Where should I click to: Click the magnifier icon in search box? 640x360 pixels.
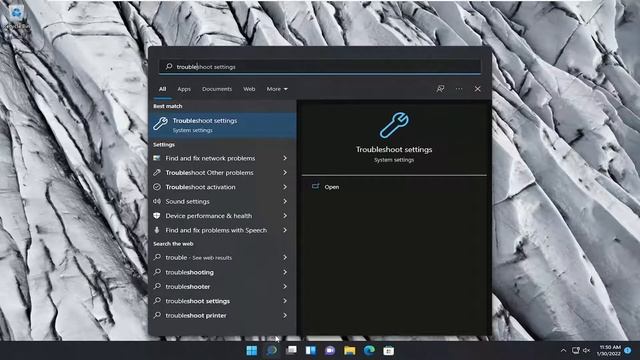[169, 67]
